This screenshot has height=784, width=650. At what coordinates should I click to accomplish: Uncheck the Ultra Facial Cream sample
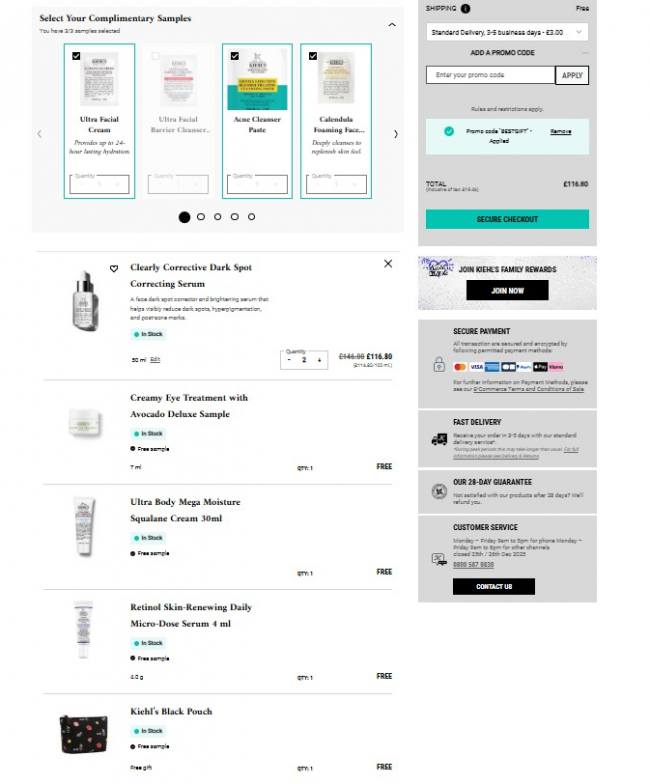click(76, 56)
